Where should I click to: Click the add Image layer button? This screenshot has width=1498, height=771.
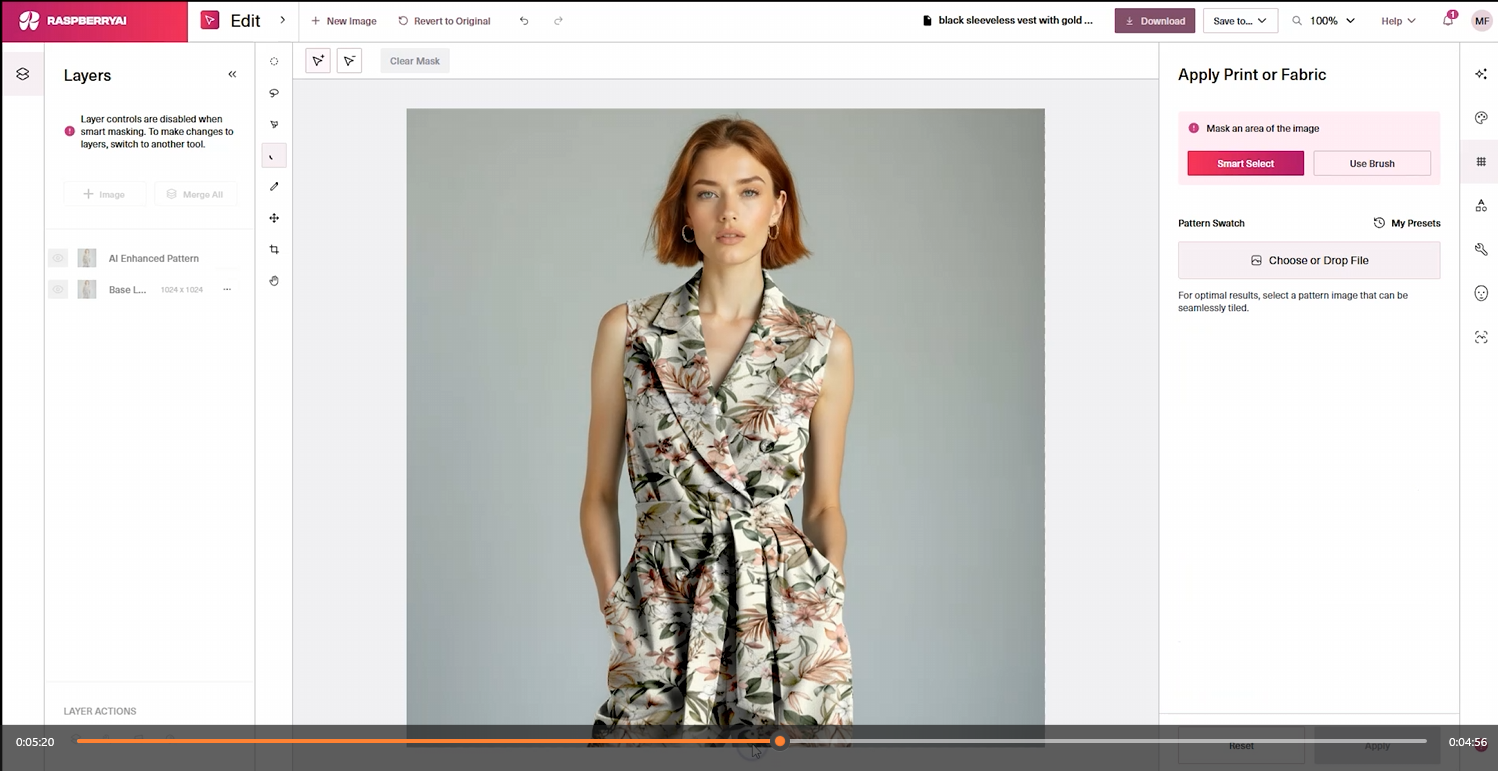point(105,194)
